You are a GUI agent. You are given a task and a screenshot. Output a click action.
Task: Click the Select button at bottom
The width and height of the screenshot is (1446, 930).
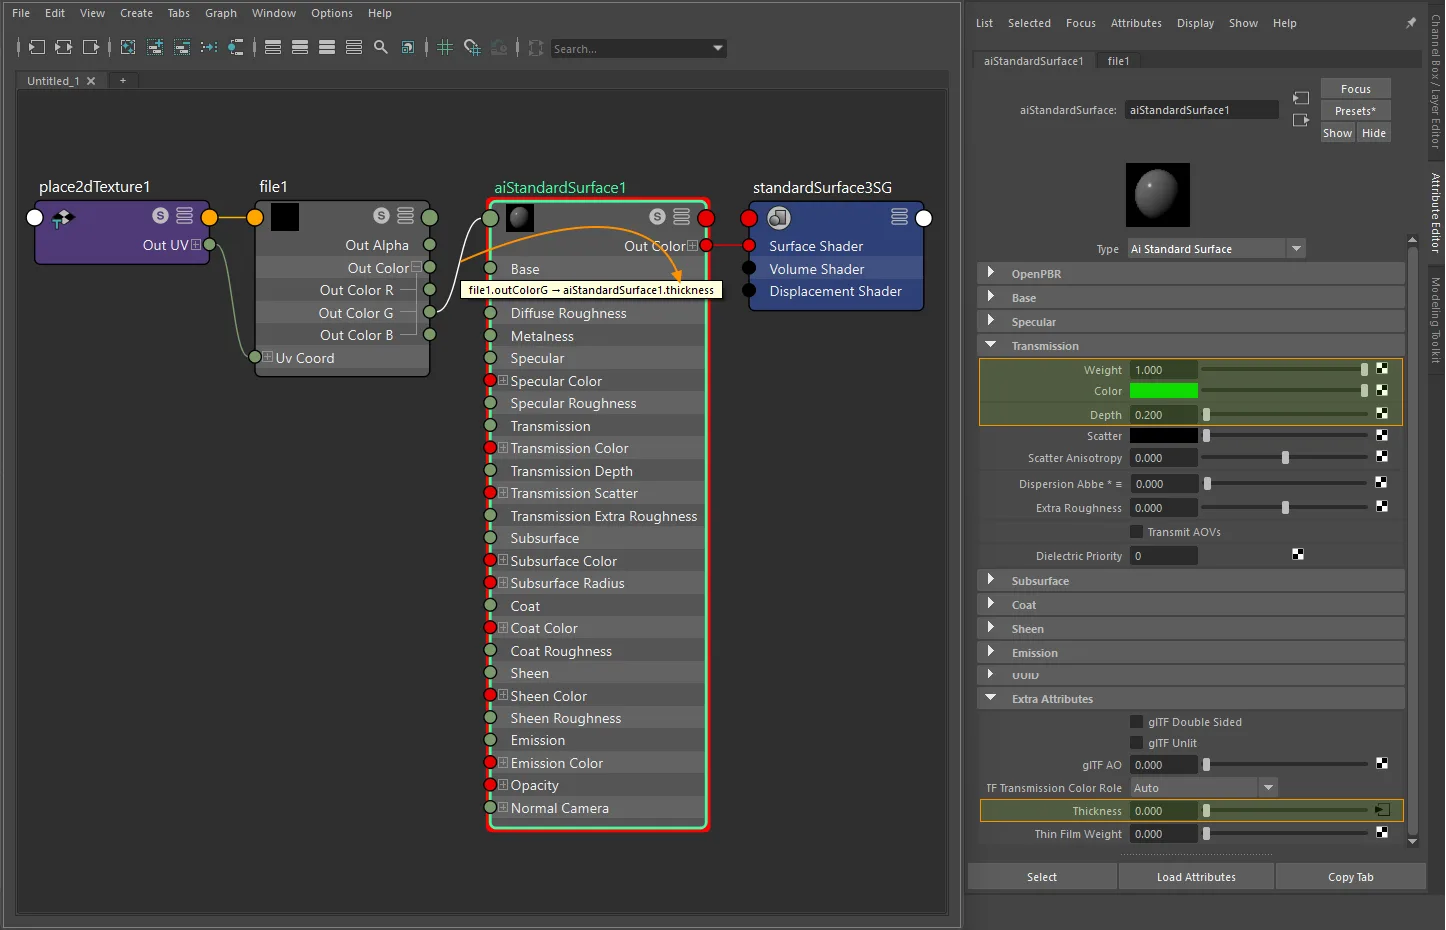(x=1042, y=877)
